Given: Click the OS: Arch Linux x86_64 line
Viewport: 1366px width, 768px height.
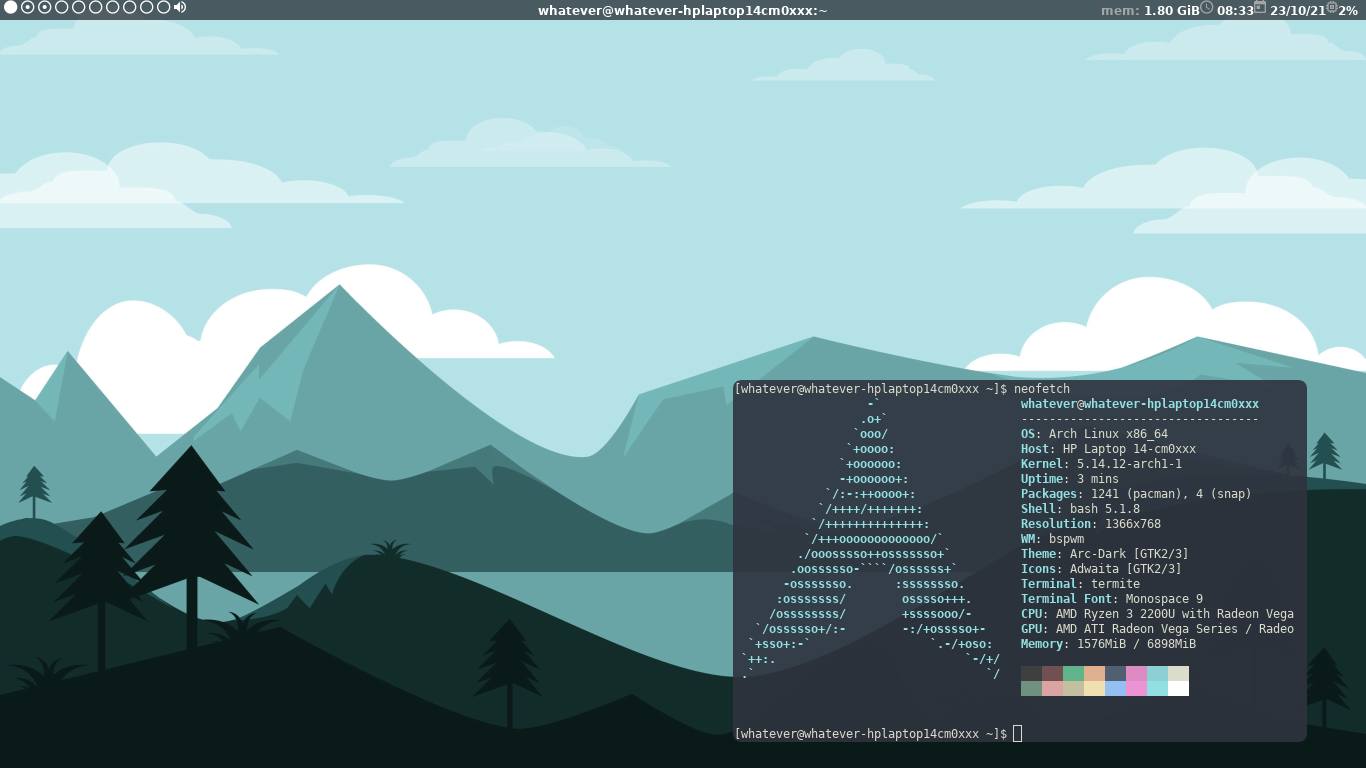Looking at the screenshot, I should (1094, 434).
